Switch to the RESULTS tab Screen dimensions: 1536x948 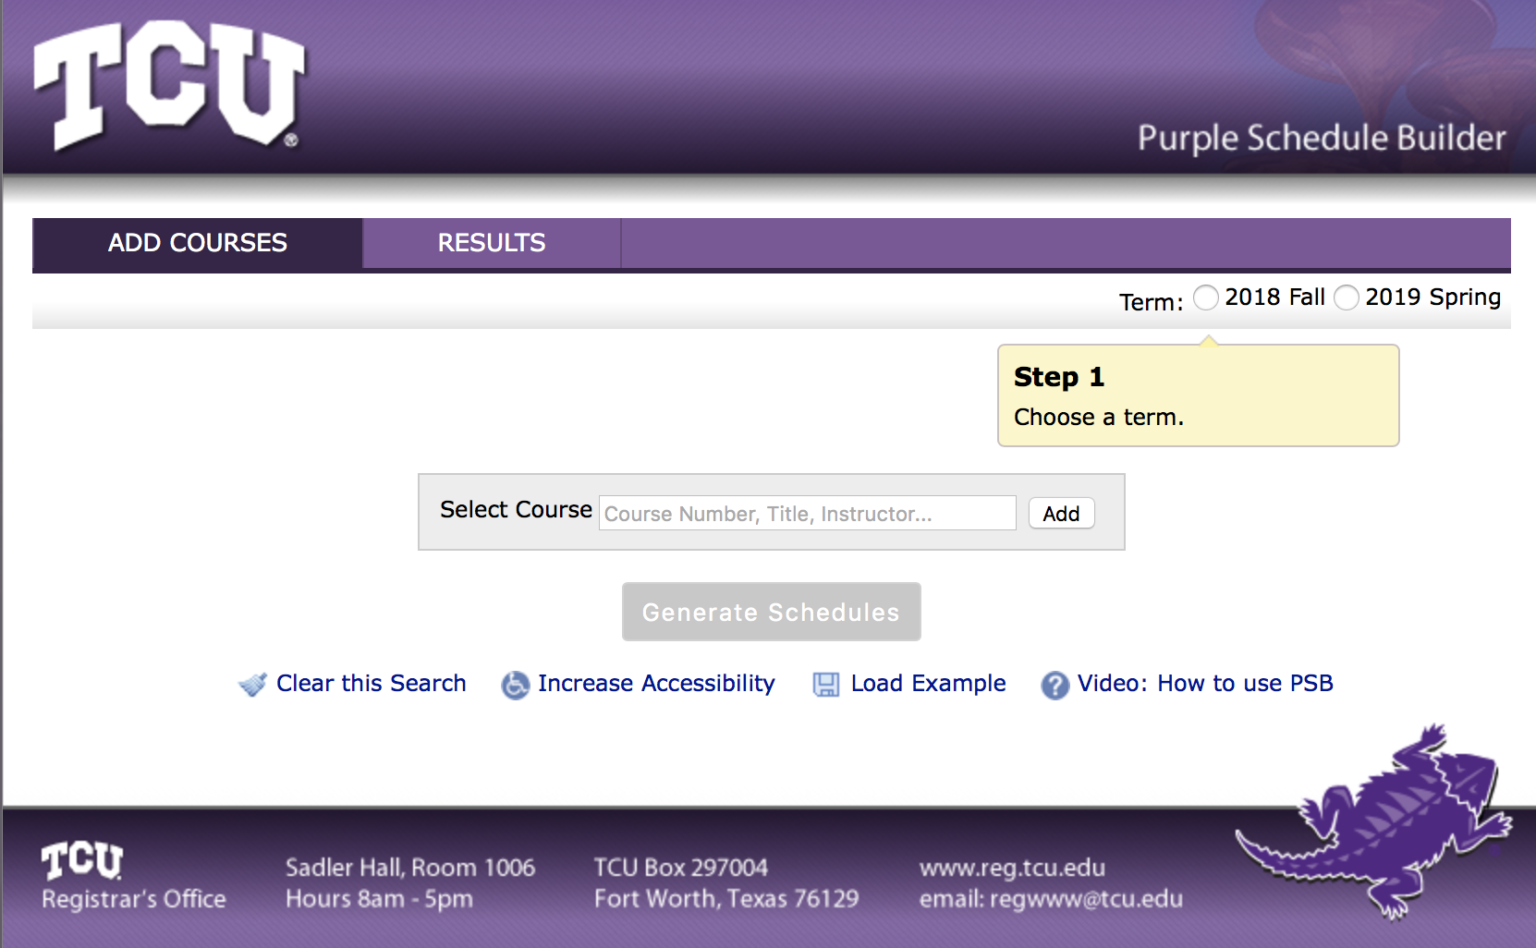tap(491, 243)
